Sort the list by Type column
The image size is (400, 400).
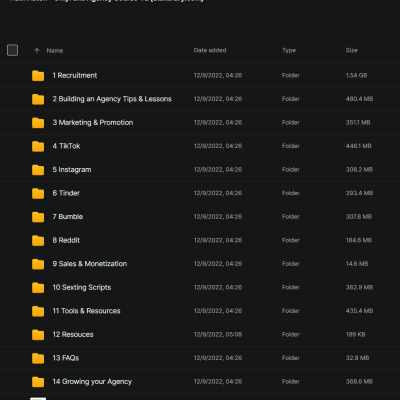289,50
